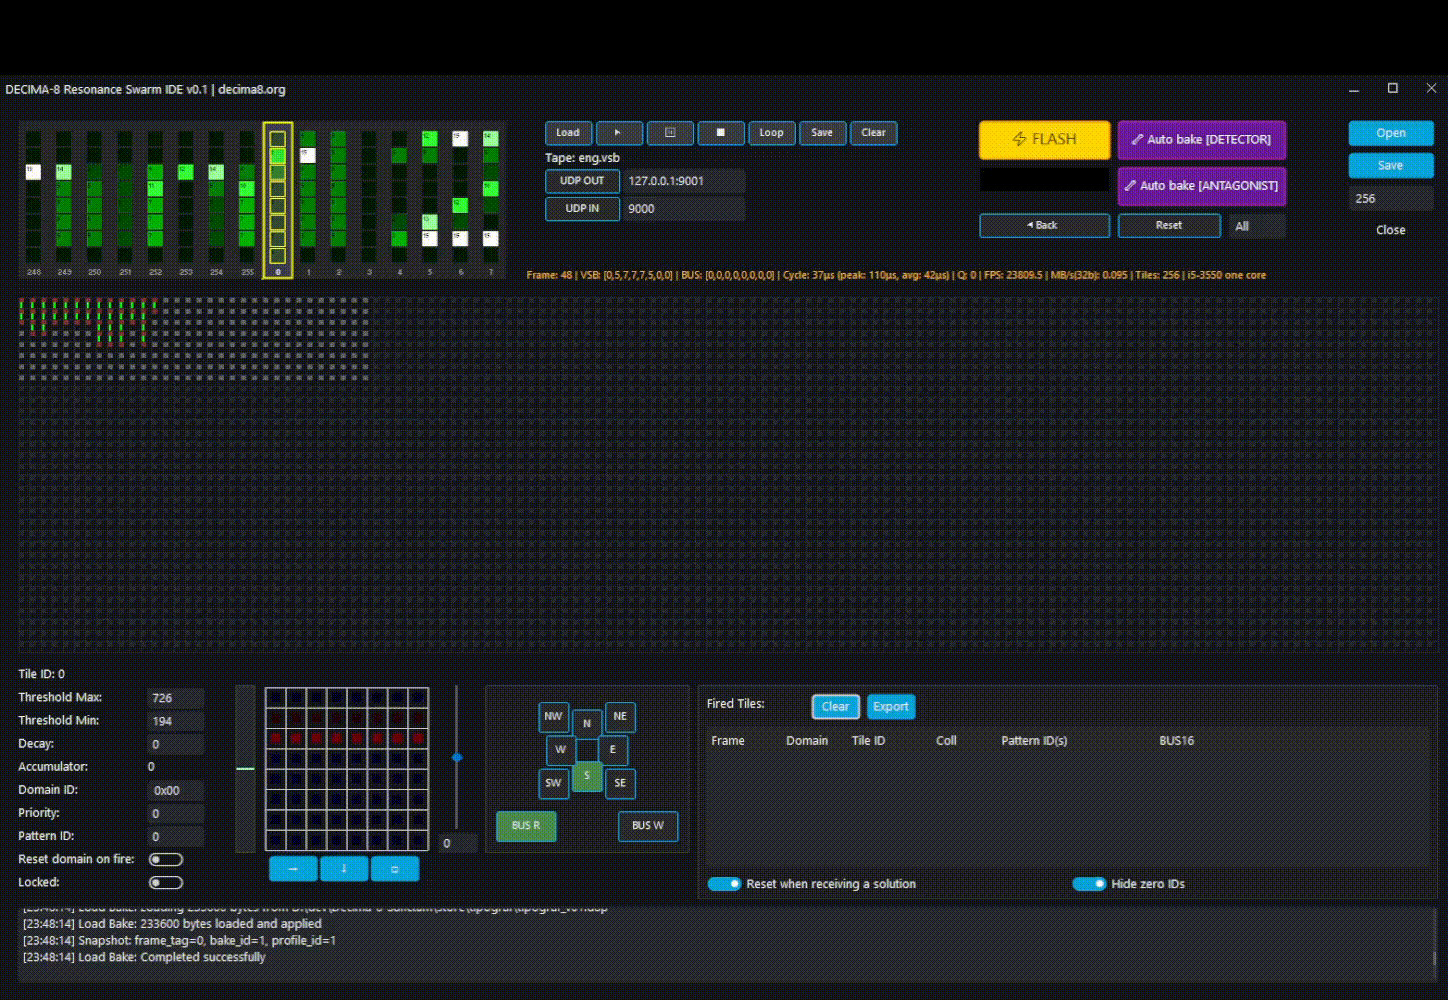Image resolution: width=1448 pixels, height=1000 pixels.
Task: Open the All domain dropdown
Action: pos(1256,226)
